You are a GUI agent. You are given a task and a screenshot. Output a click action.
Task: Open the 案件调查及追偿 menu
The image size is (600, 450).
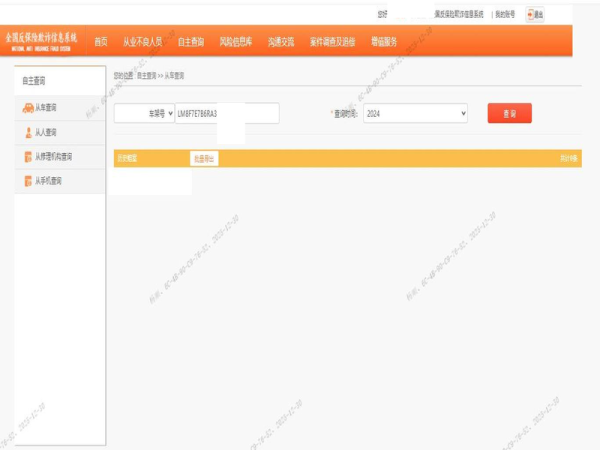[332, 42]
